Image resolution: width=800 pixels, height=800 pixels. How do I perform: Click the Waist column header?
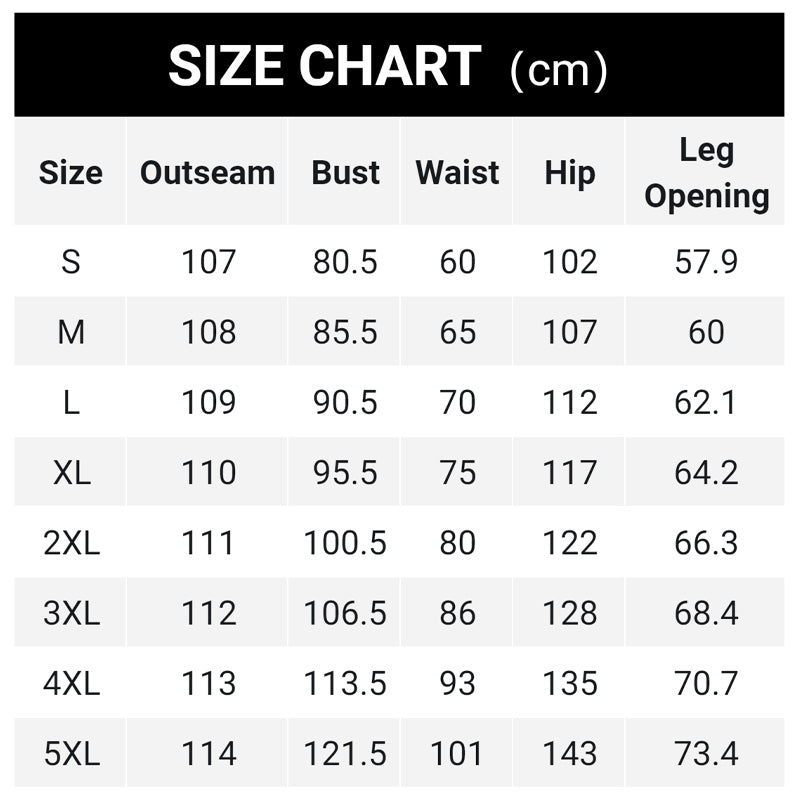click(x=457, y=173)
